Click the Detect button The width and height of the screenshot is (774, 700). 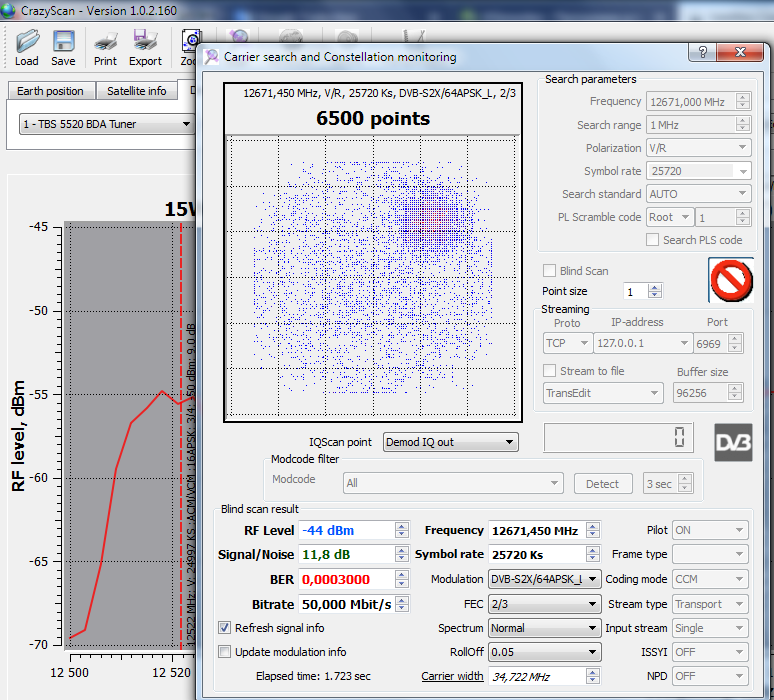tap(603, 483)
